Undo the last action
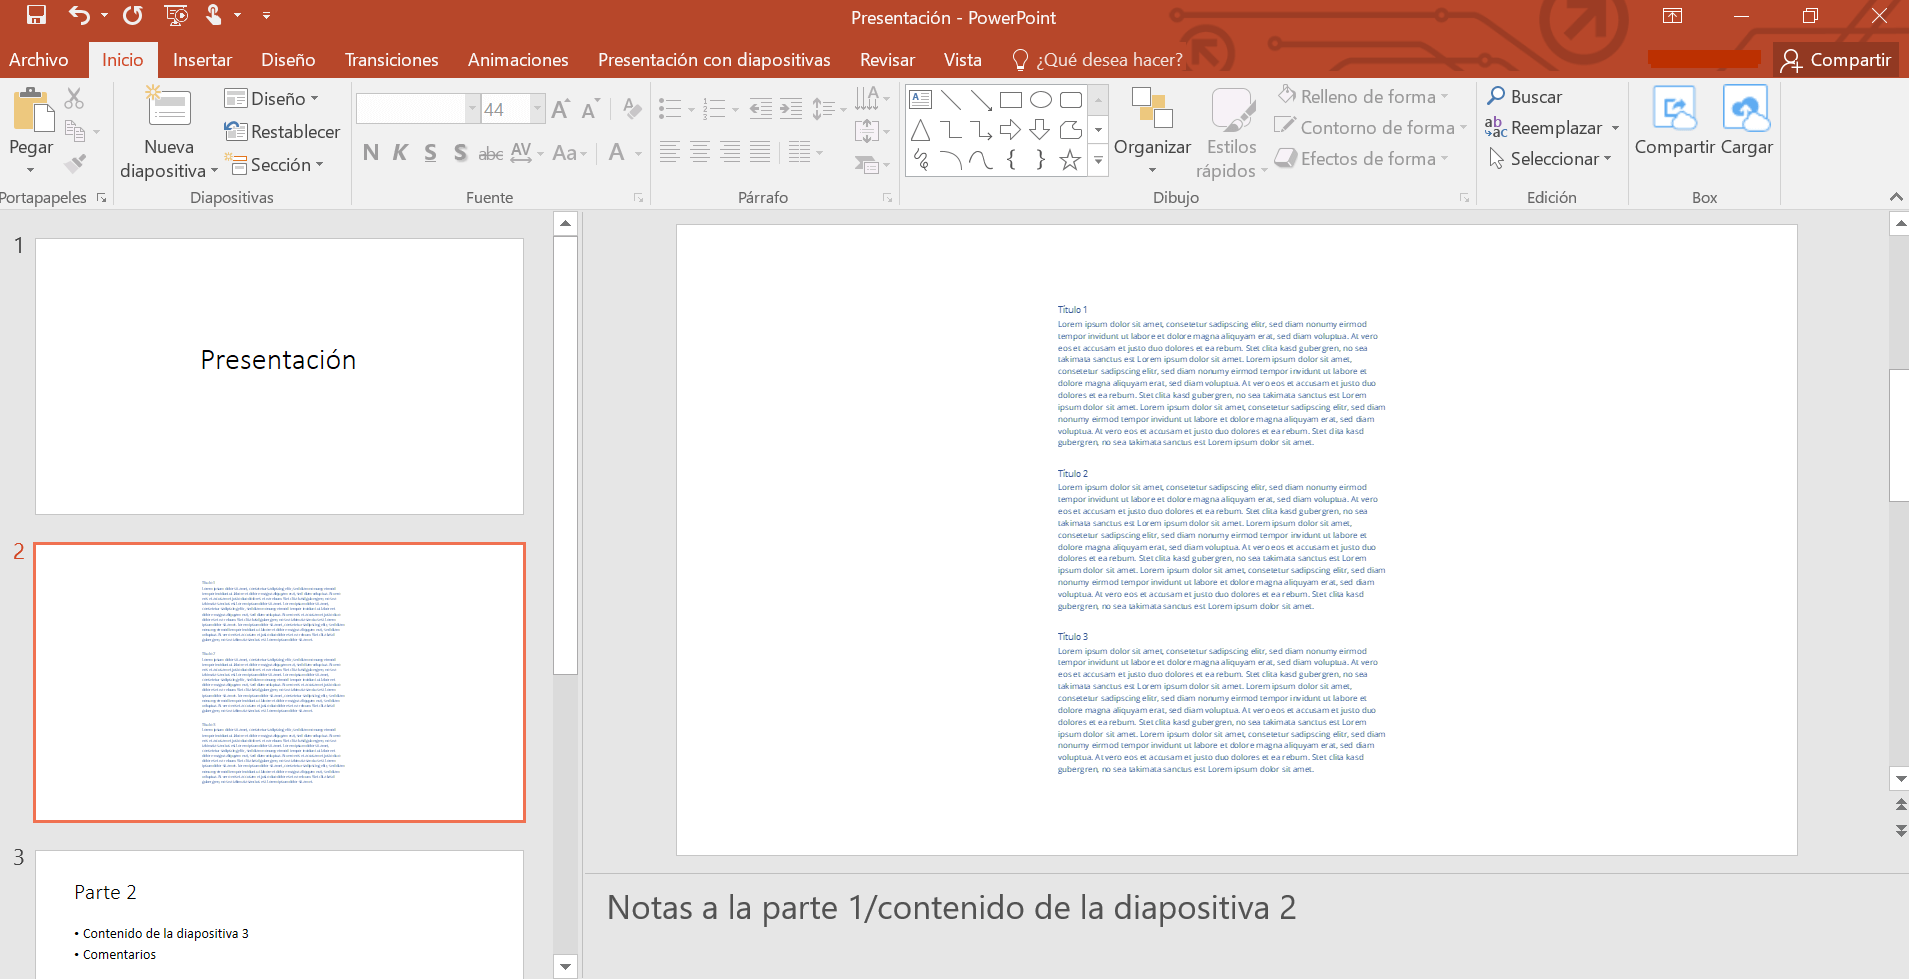The height and width of the screenshot is (979, 1909). click(x=79, y=15)
